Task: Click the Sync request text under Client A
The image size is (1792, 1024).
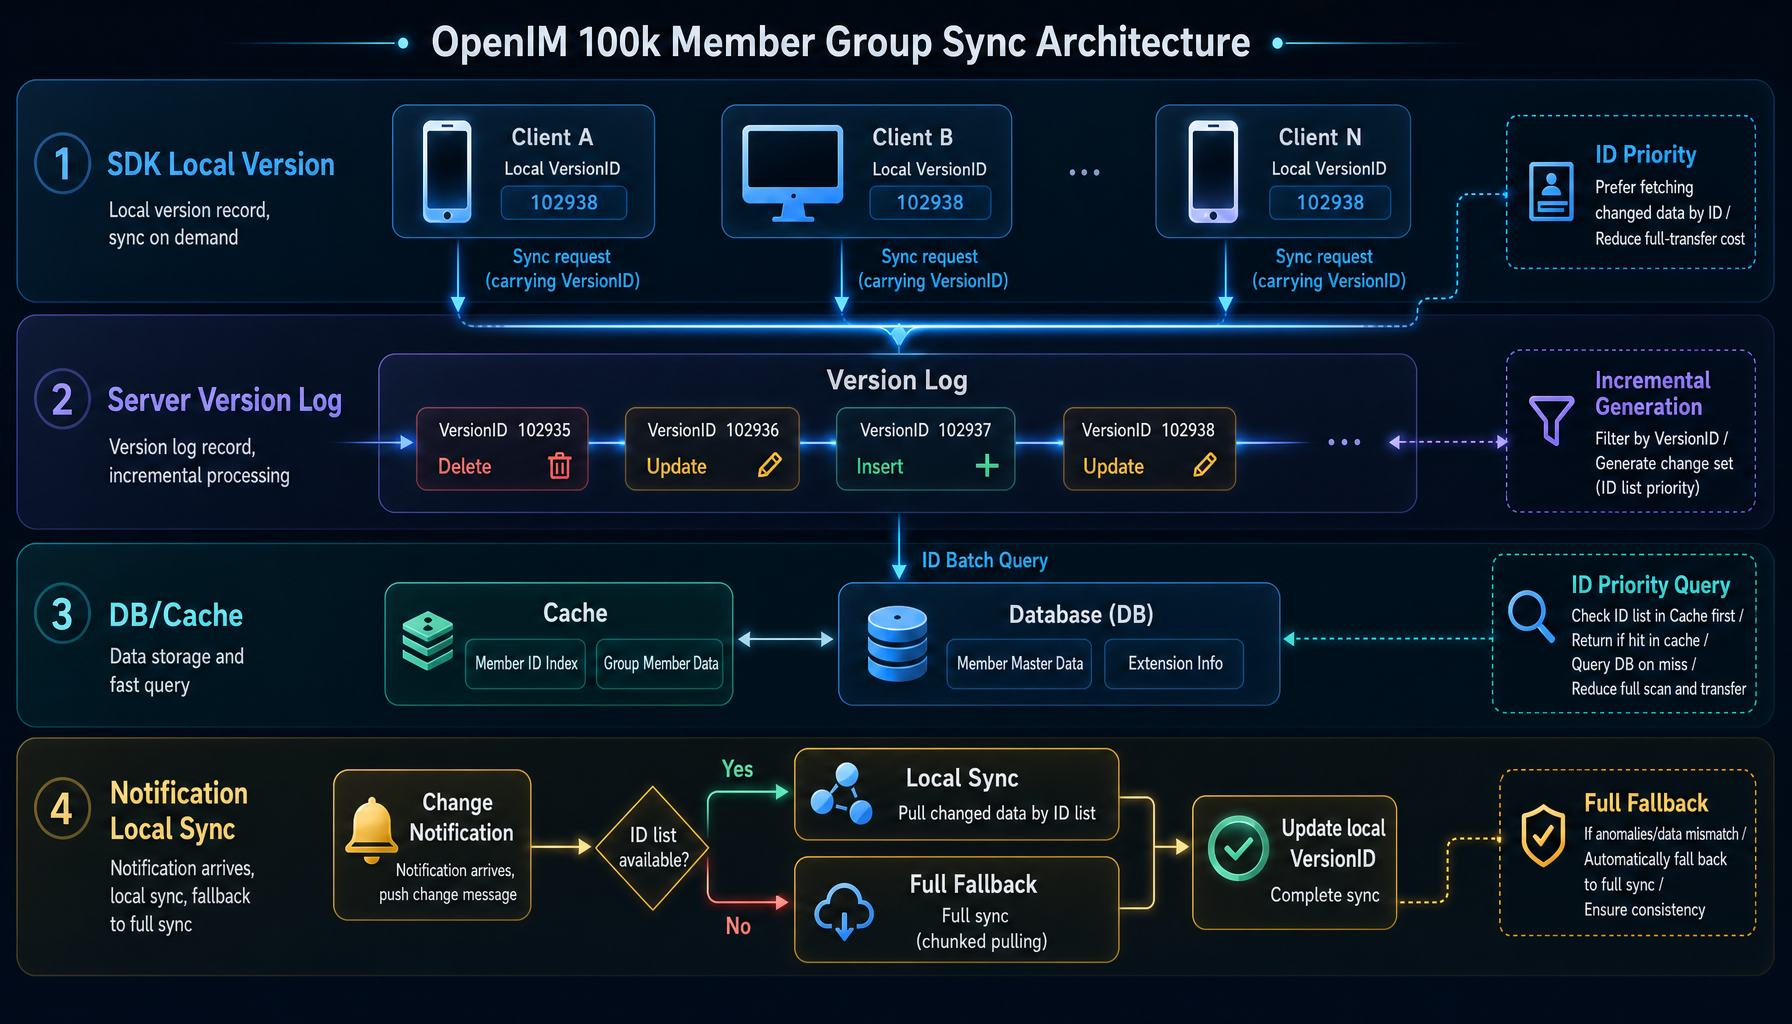Action: tap(562, 269)
